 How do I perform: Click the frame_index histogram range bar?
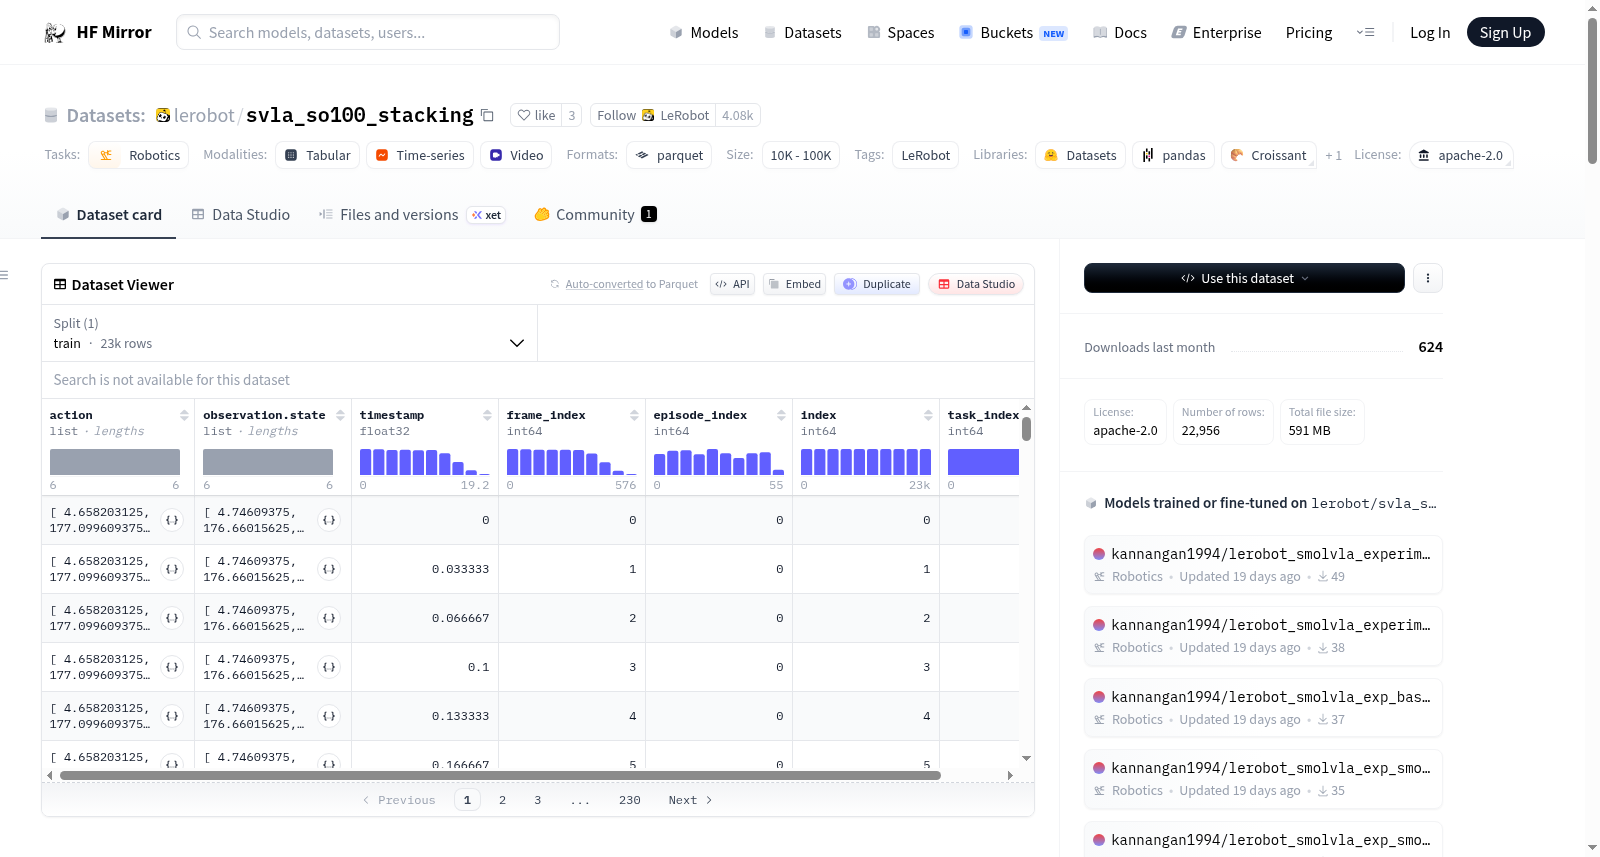pos(572,462)
